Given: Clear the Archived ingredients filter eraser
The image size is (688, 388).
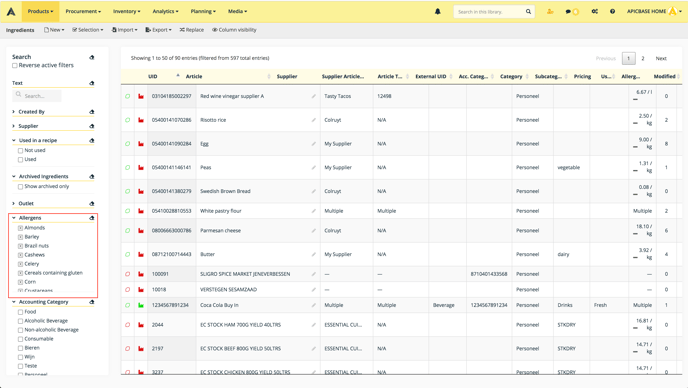Looking at the screenshot, I should 92,176.
